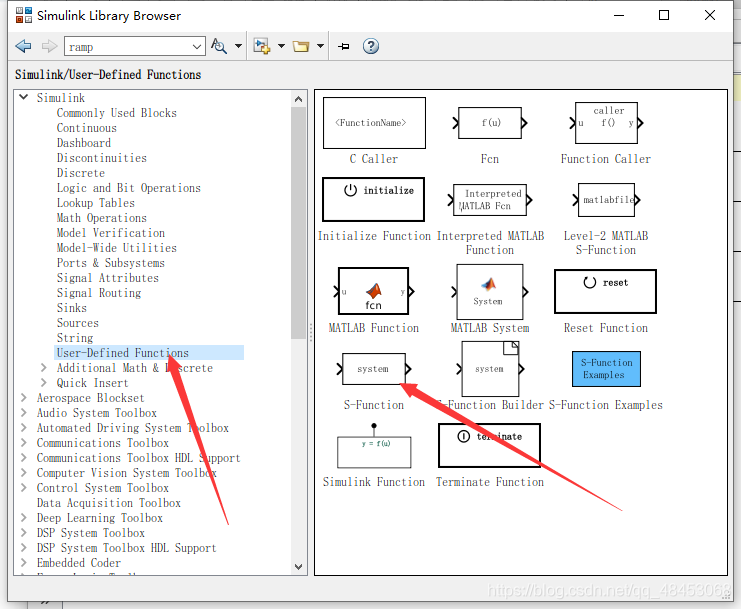Click the back navigation arrow
Image resolution: width=741 pixels, height=609 pixels.
point(23,46)
